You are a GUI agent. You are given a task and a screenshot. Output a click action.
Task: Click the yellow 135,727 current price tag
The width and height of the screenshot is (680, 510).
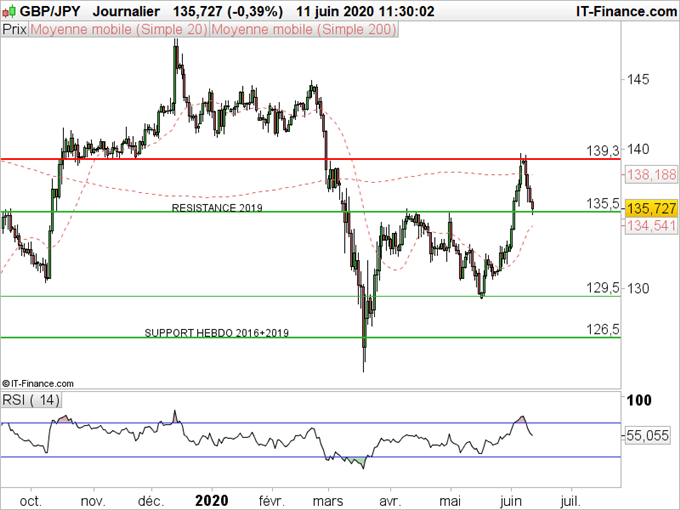651,209
